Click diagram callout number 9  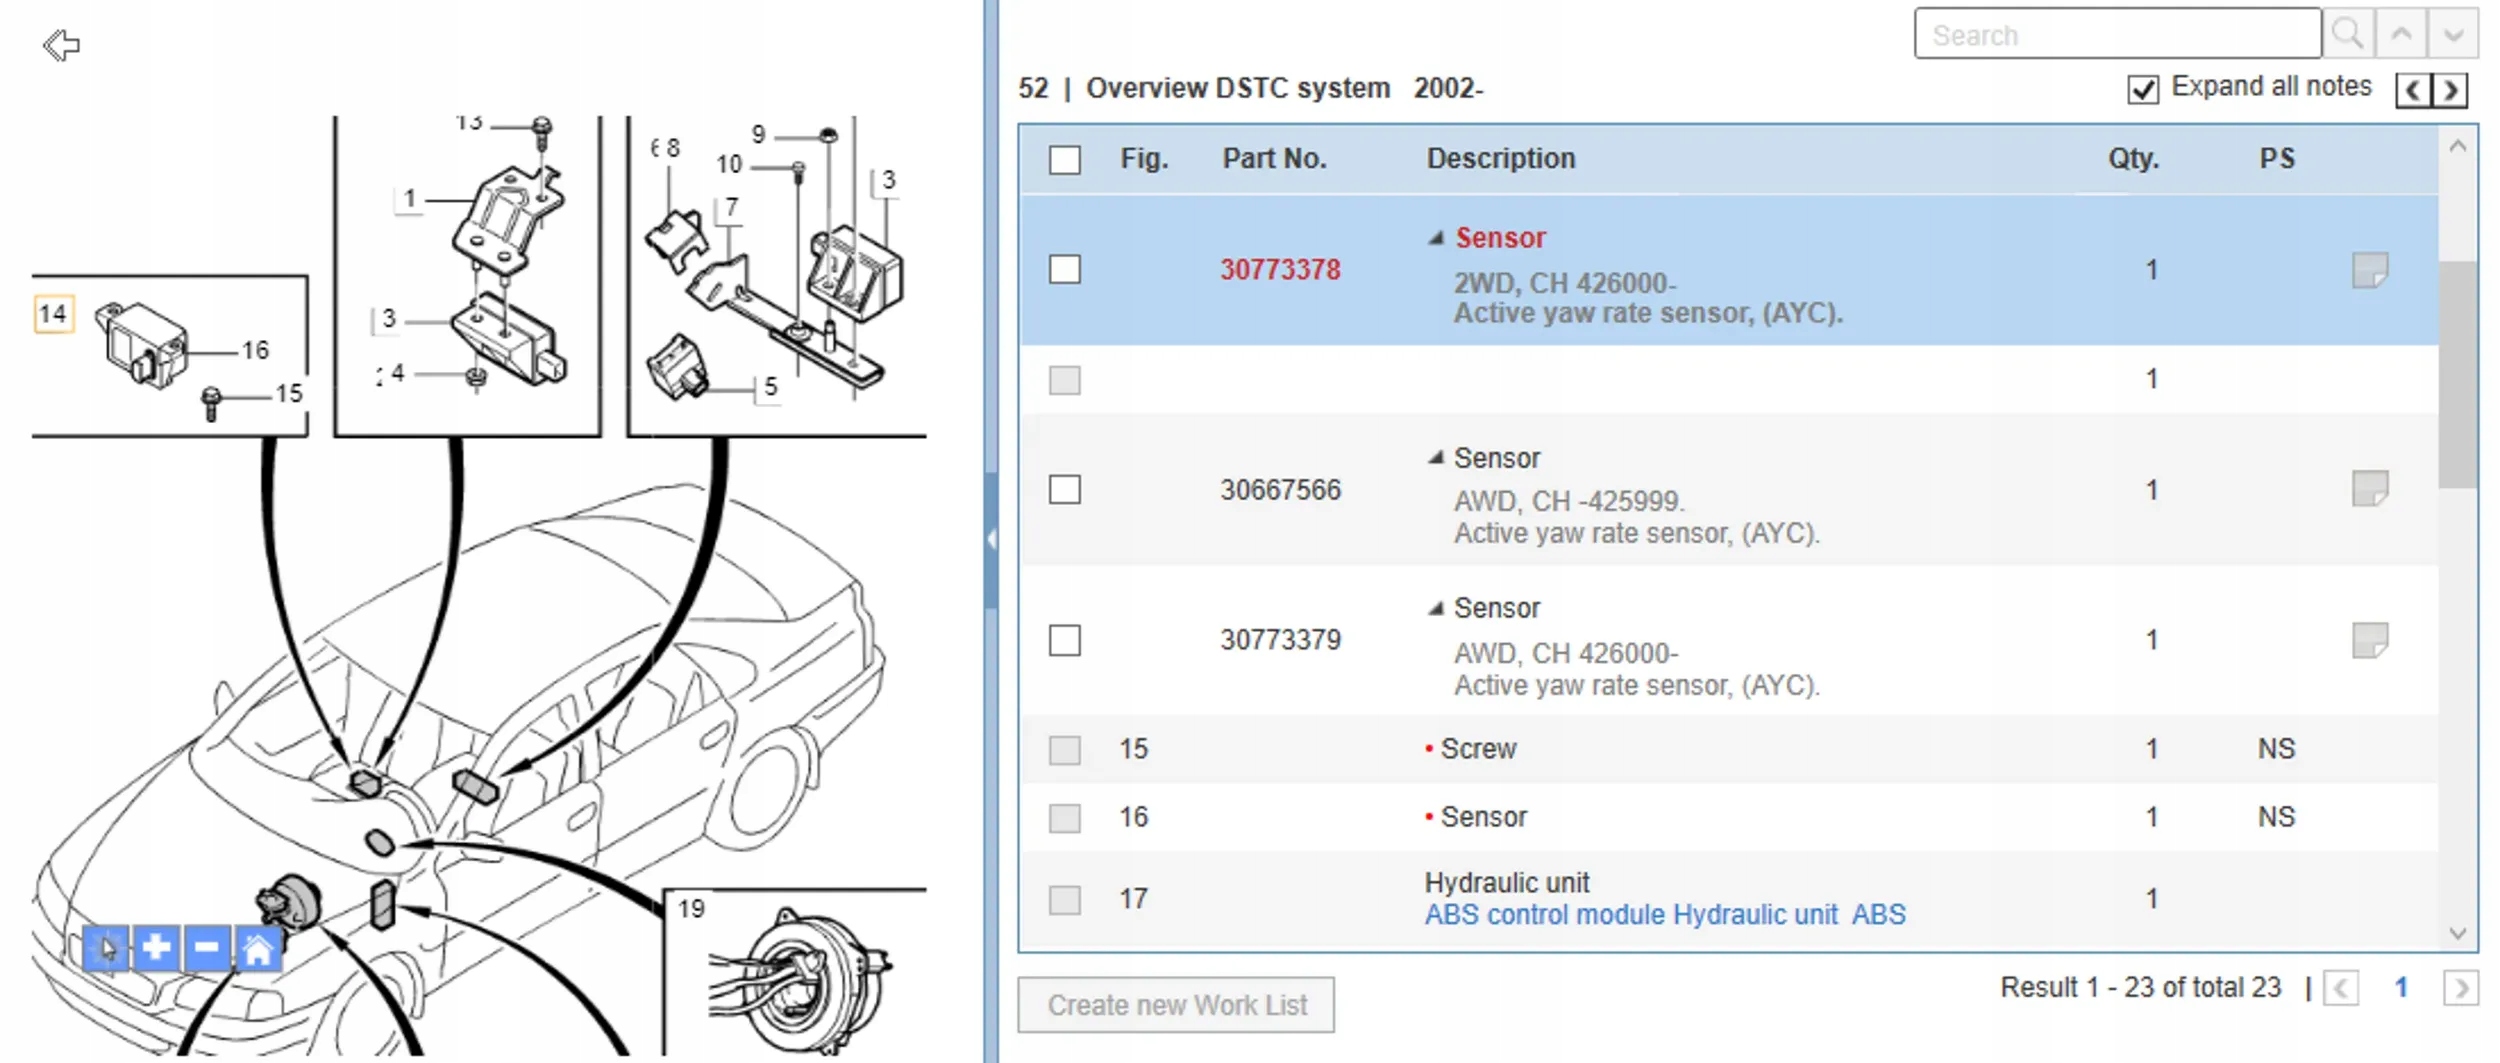(759, 134)
